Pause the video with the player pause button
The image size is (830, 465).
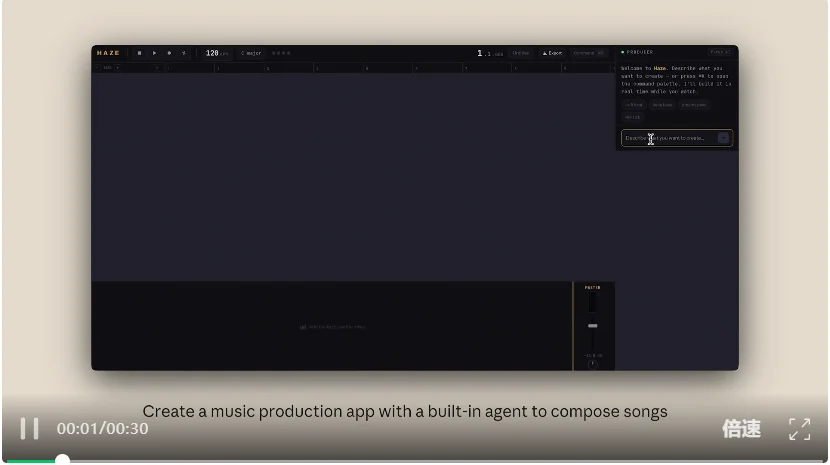click(x=30, y=428)
